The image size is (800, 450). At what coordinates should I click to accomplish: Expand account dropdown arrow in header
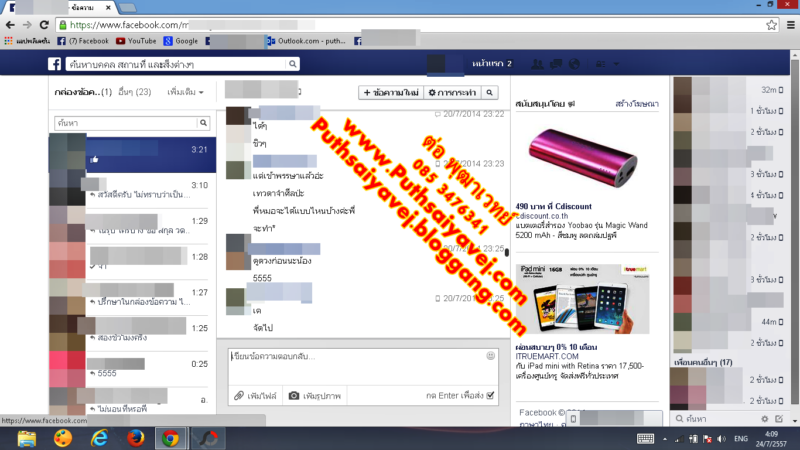coord(616,64)
